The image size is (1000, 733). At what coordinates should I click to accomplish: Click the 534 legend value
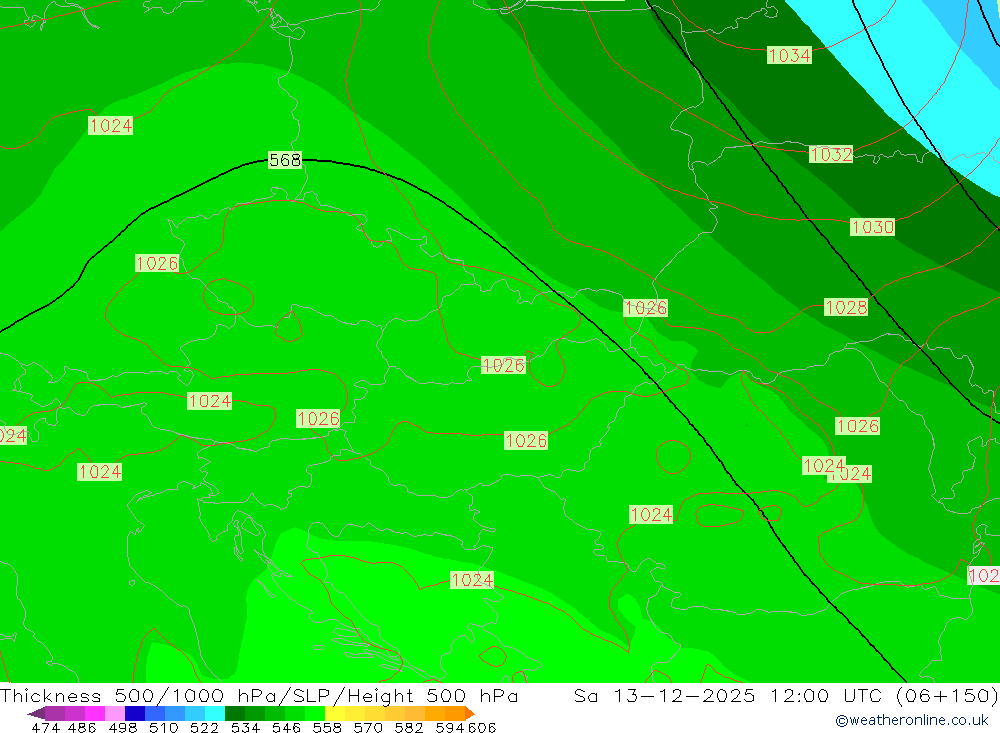pyautogui.click(x=245, y=728)
